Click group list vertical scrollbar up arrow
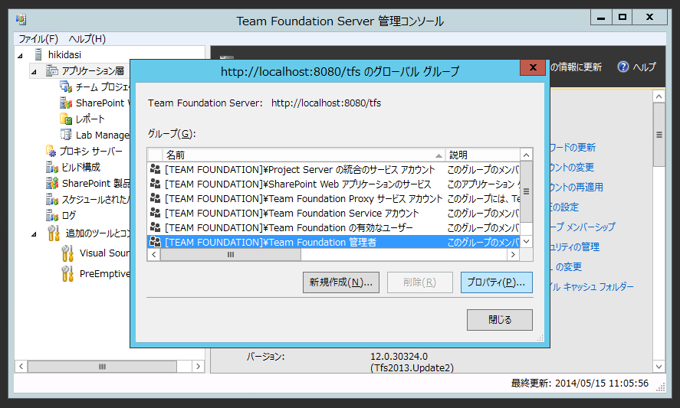 point(526,155)
